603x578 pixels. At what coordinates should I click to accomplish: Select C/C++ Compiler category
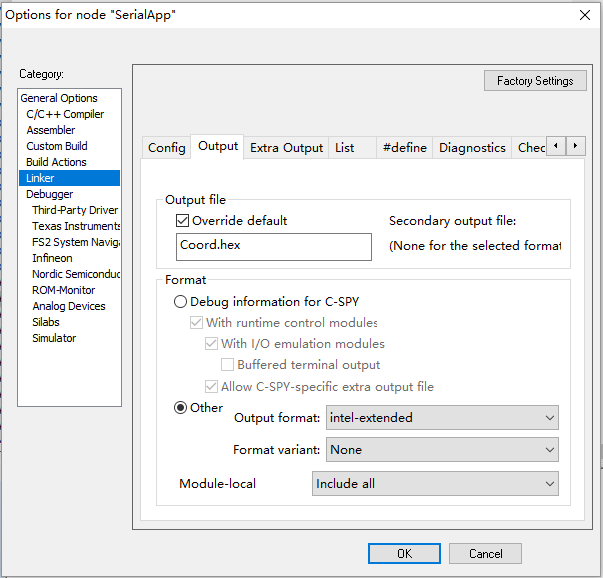click(x=65, y=114)
